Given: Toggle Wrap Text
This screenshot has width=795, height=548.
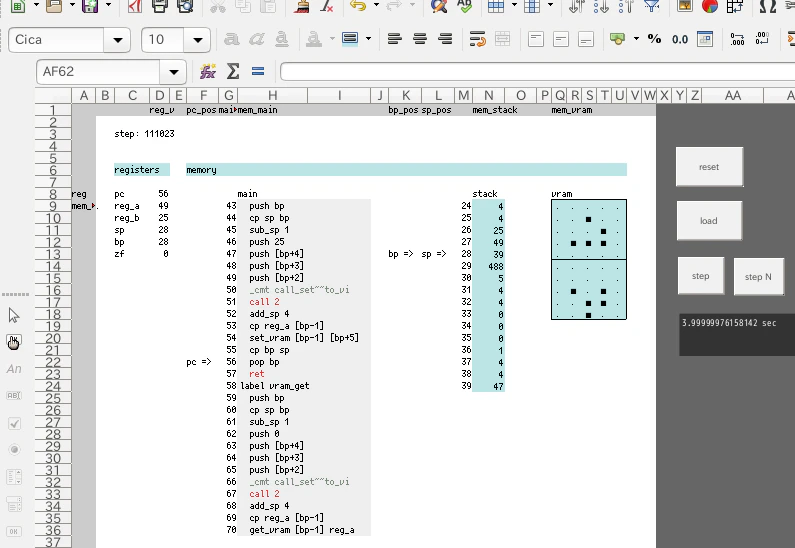Looking at the screenshot, I should 478,39.
